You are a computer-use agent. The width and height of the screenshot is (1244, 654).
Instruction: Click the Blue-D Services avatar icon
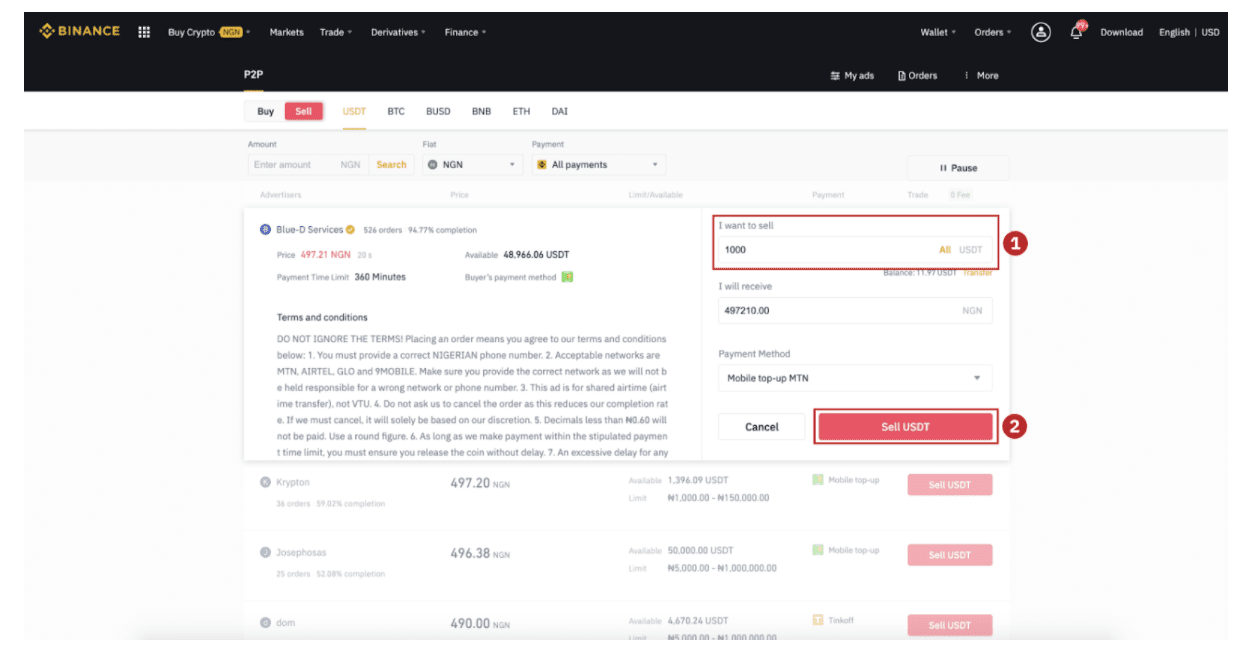point(266,230)
